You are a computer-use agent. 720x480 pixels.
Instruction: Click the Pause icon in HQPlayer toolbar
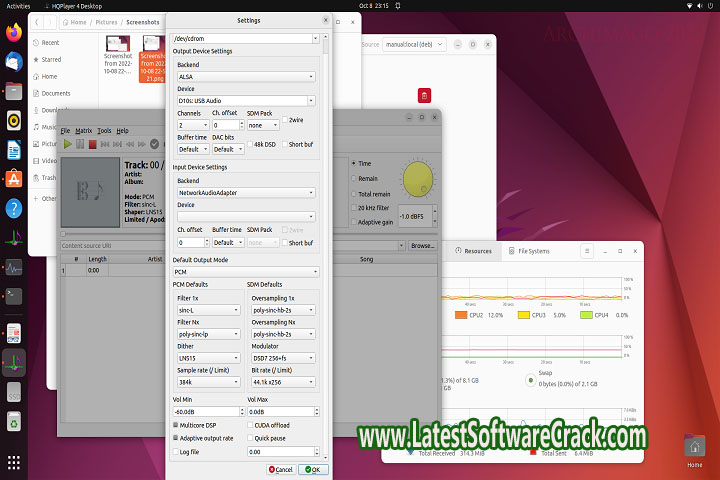coord(80,144)
